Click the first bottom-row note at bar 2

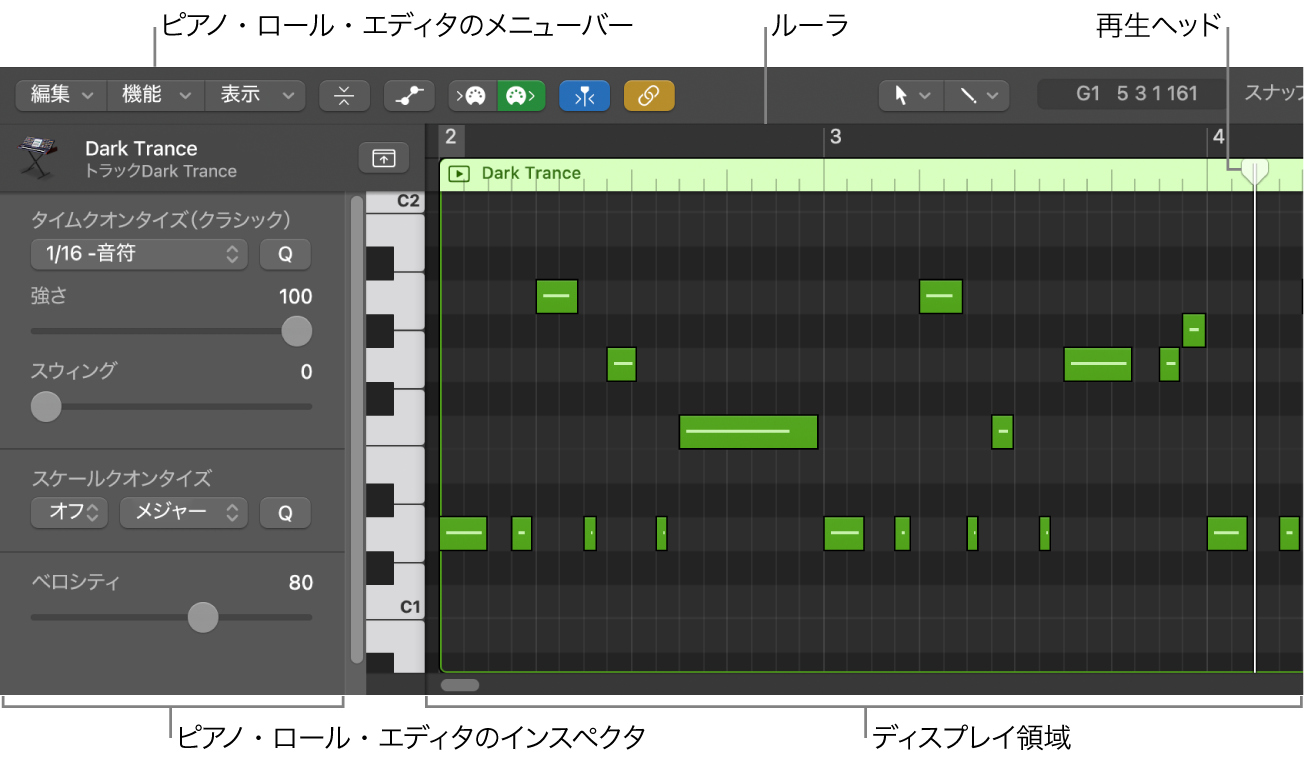tap(463, 534)
